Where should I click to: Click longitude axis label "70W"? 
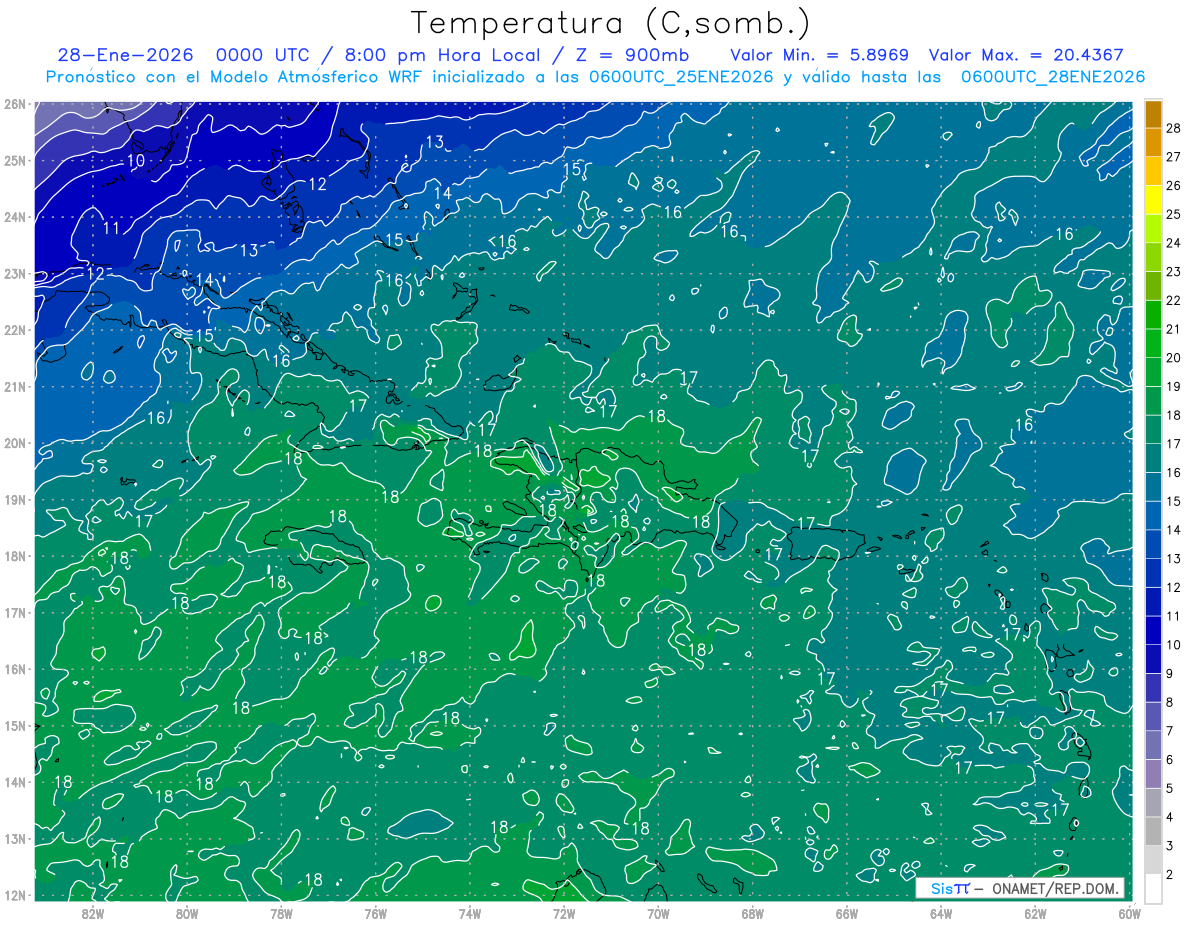[x=658, y=913]
